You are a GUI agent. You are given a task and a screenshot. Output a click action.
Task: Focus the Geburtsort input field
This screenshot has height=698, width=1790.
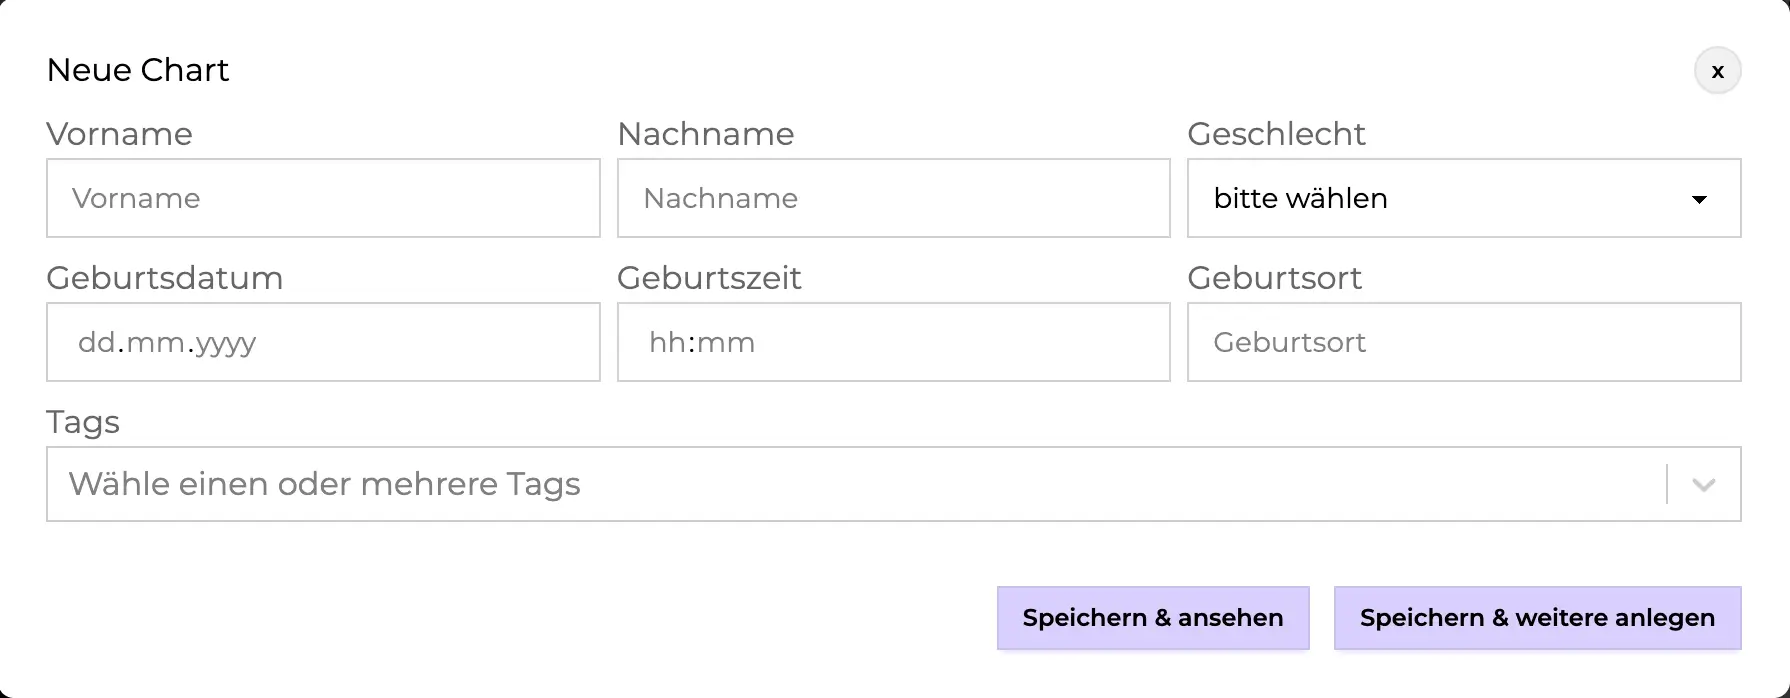point(1463,342)
